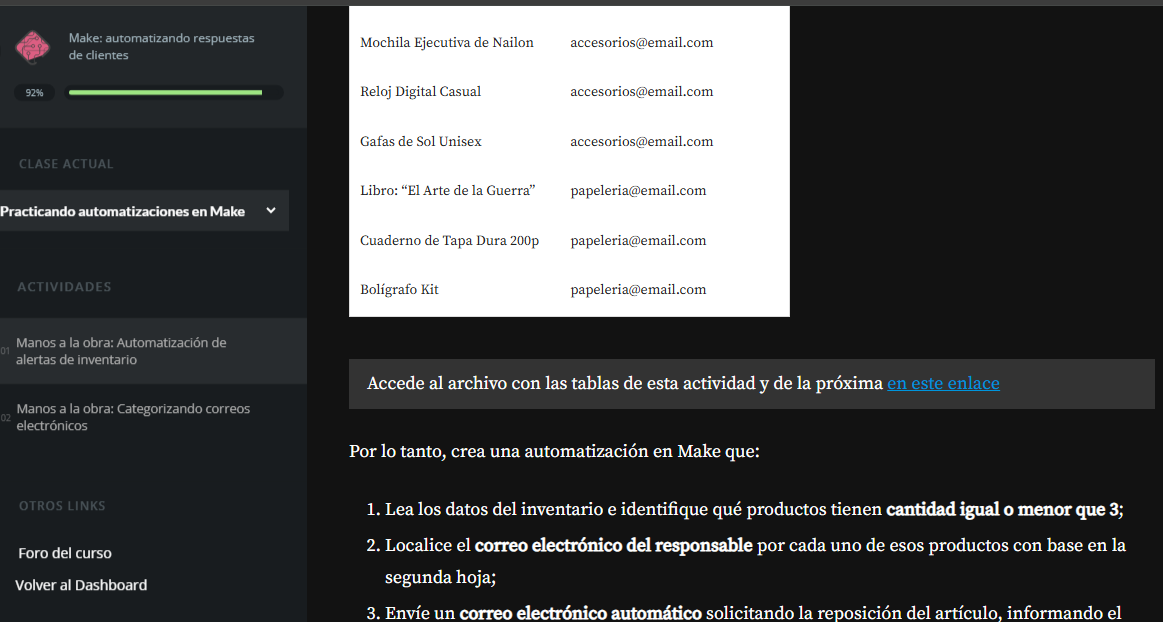Expand the chevron next to the current class name
1163x622 pixels.
[270, 210]
